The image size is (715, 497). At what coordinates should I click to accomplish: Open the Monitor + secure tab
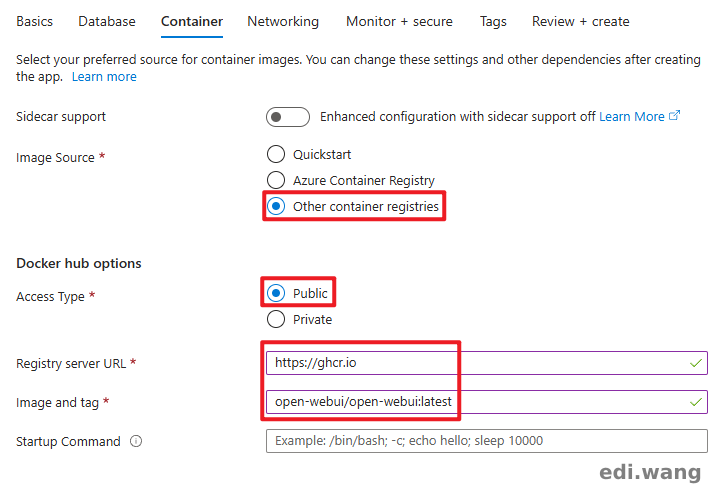point(399,21)
